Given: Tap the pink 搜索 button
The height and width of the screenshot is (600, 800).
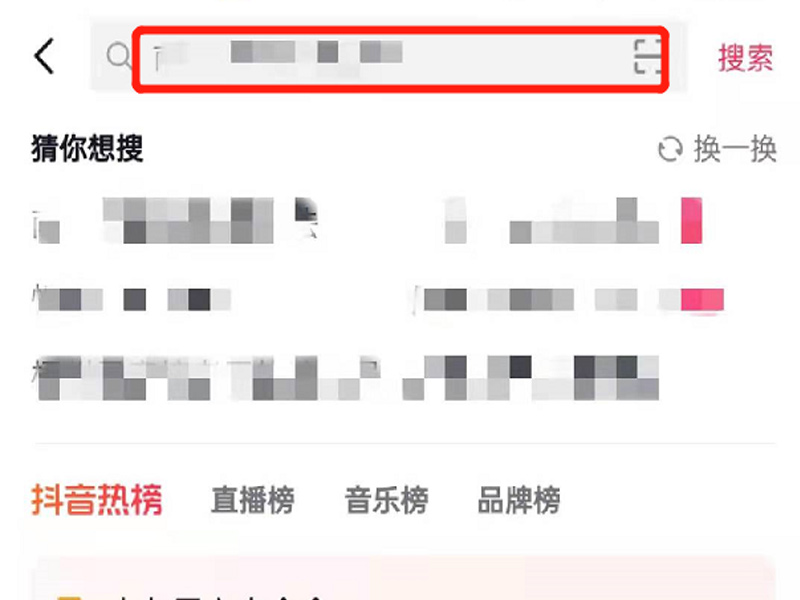Looking at the screenshot, I should coord(745,58).
